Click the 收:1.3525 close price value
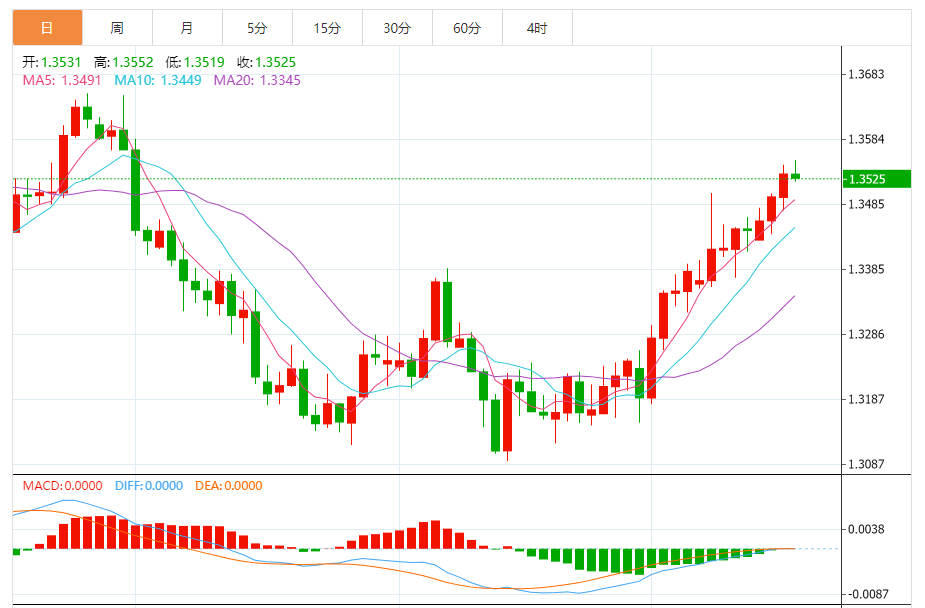 coord(267,62)
